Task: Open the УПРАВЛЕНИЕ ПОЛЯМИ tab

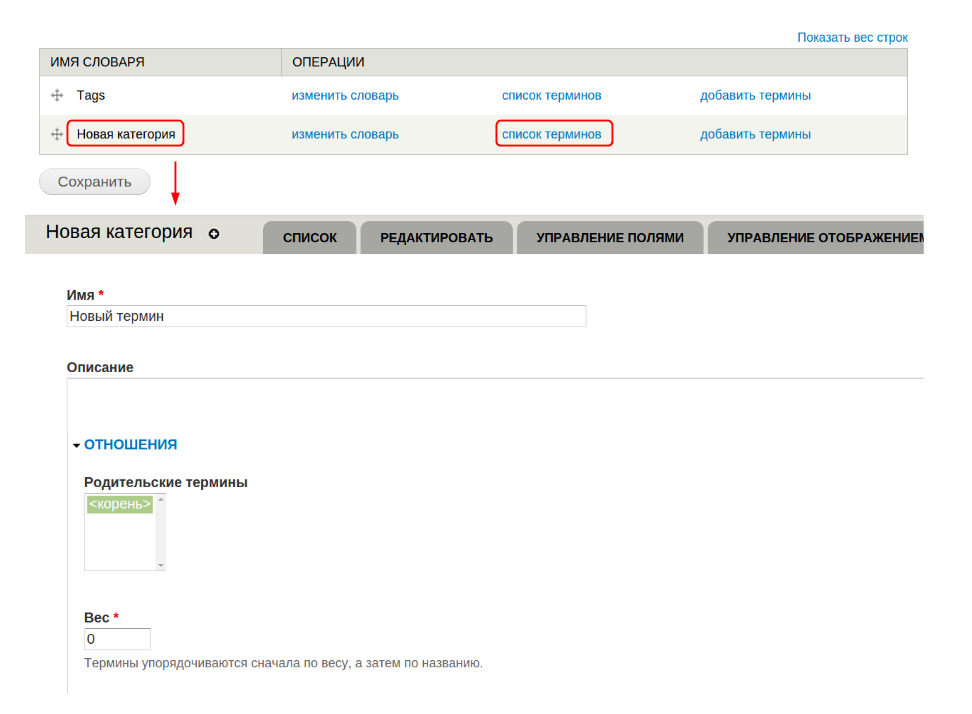Action: coord(609,238)
